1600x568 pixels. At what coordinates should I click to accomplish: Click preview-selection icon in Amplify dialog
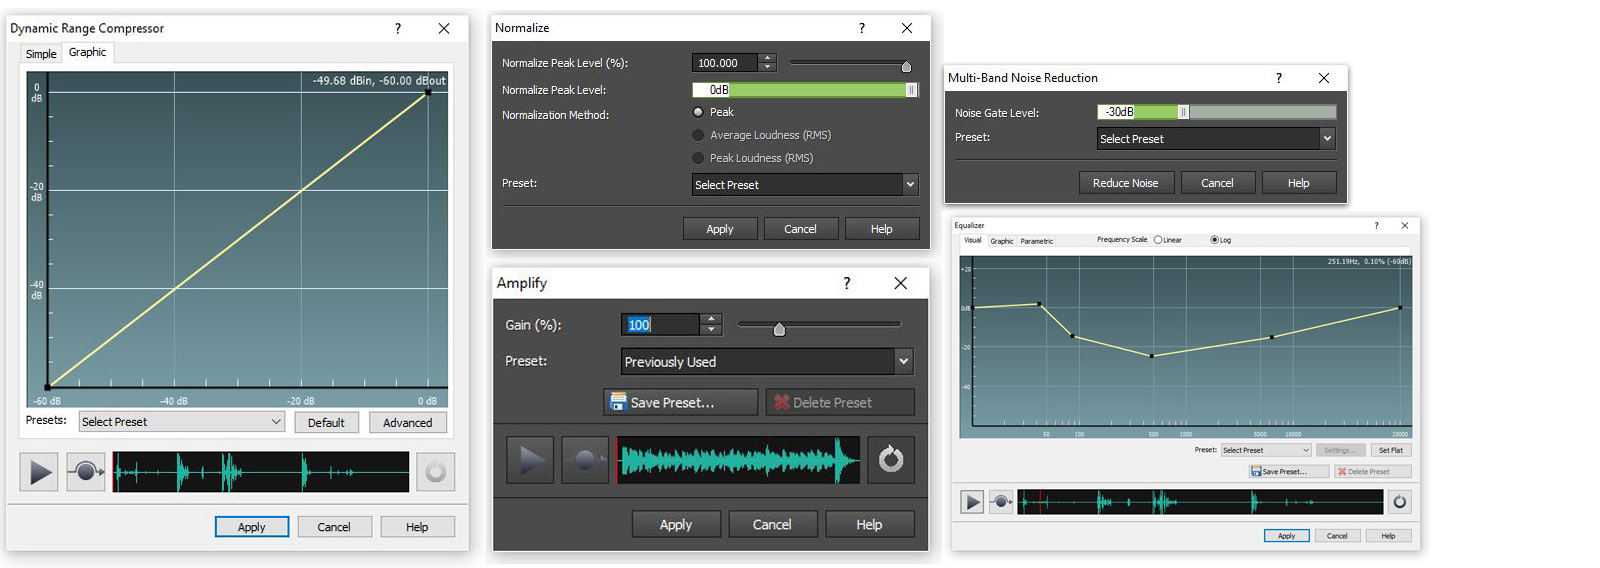(585, 460)
